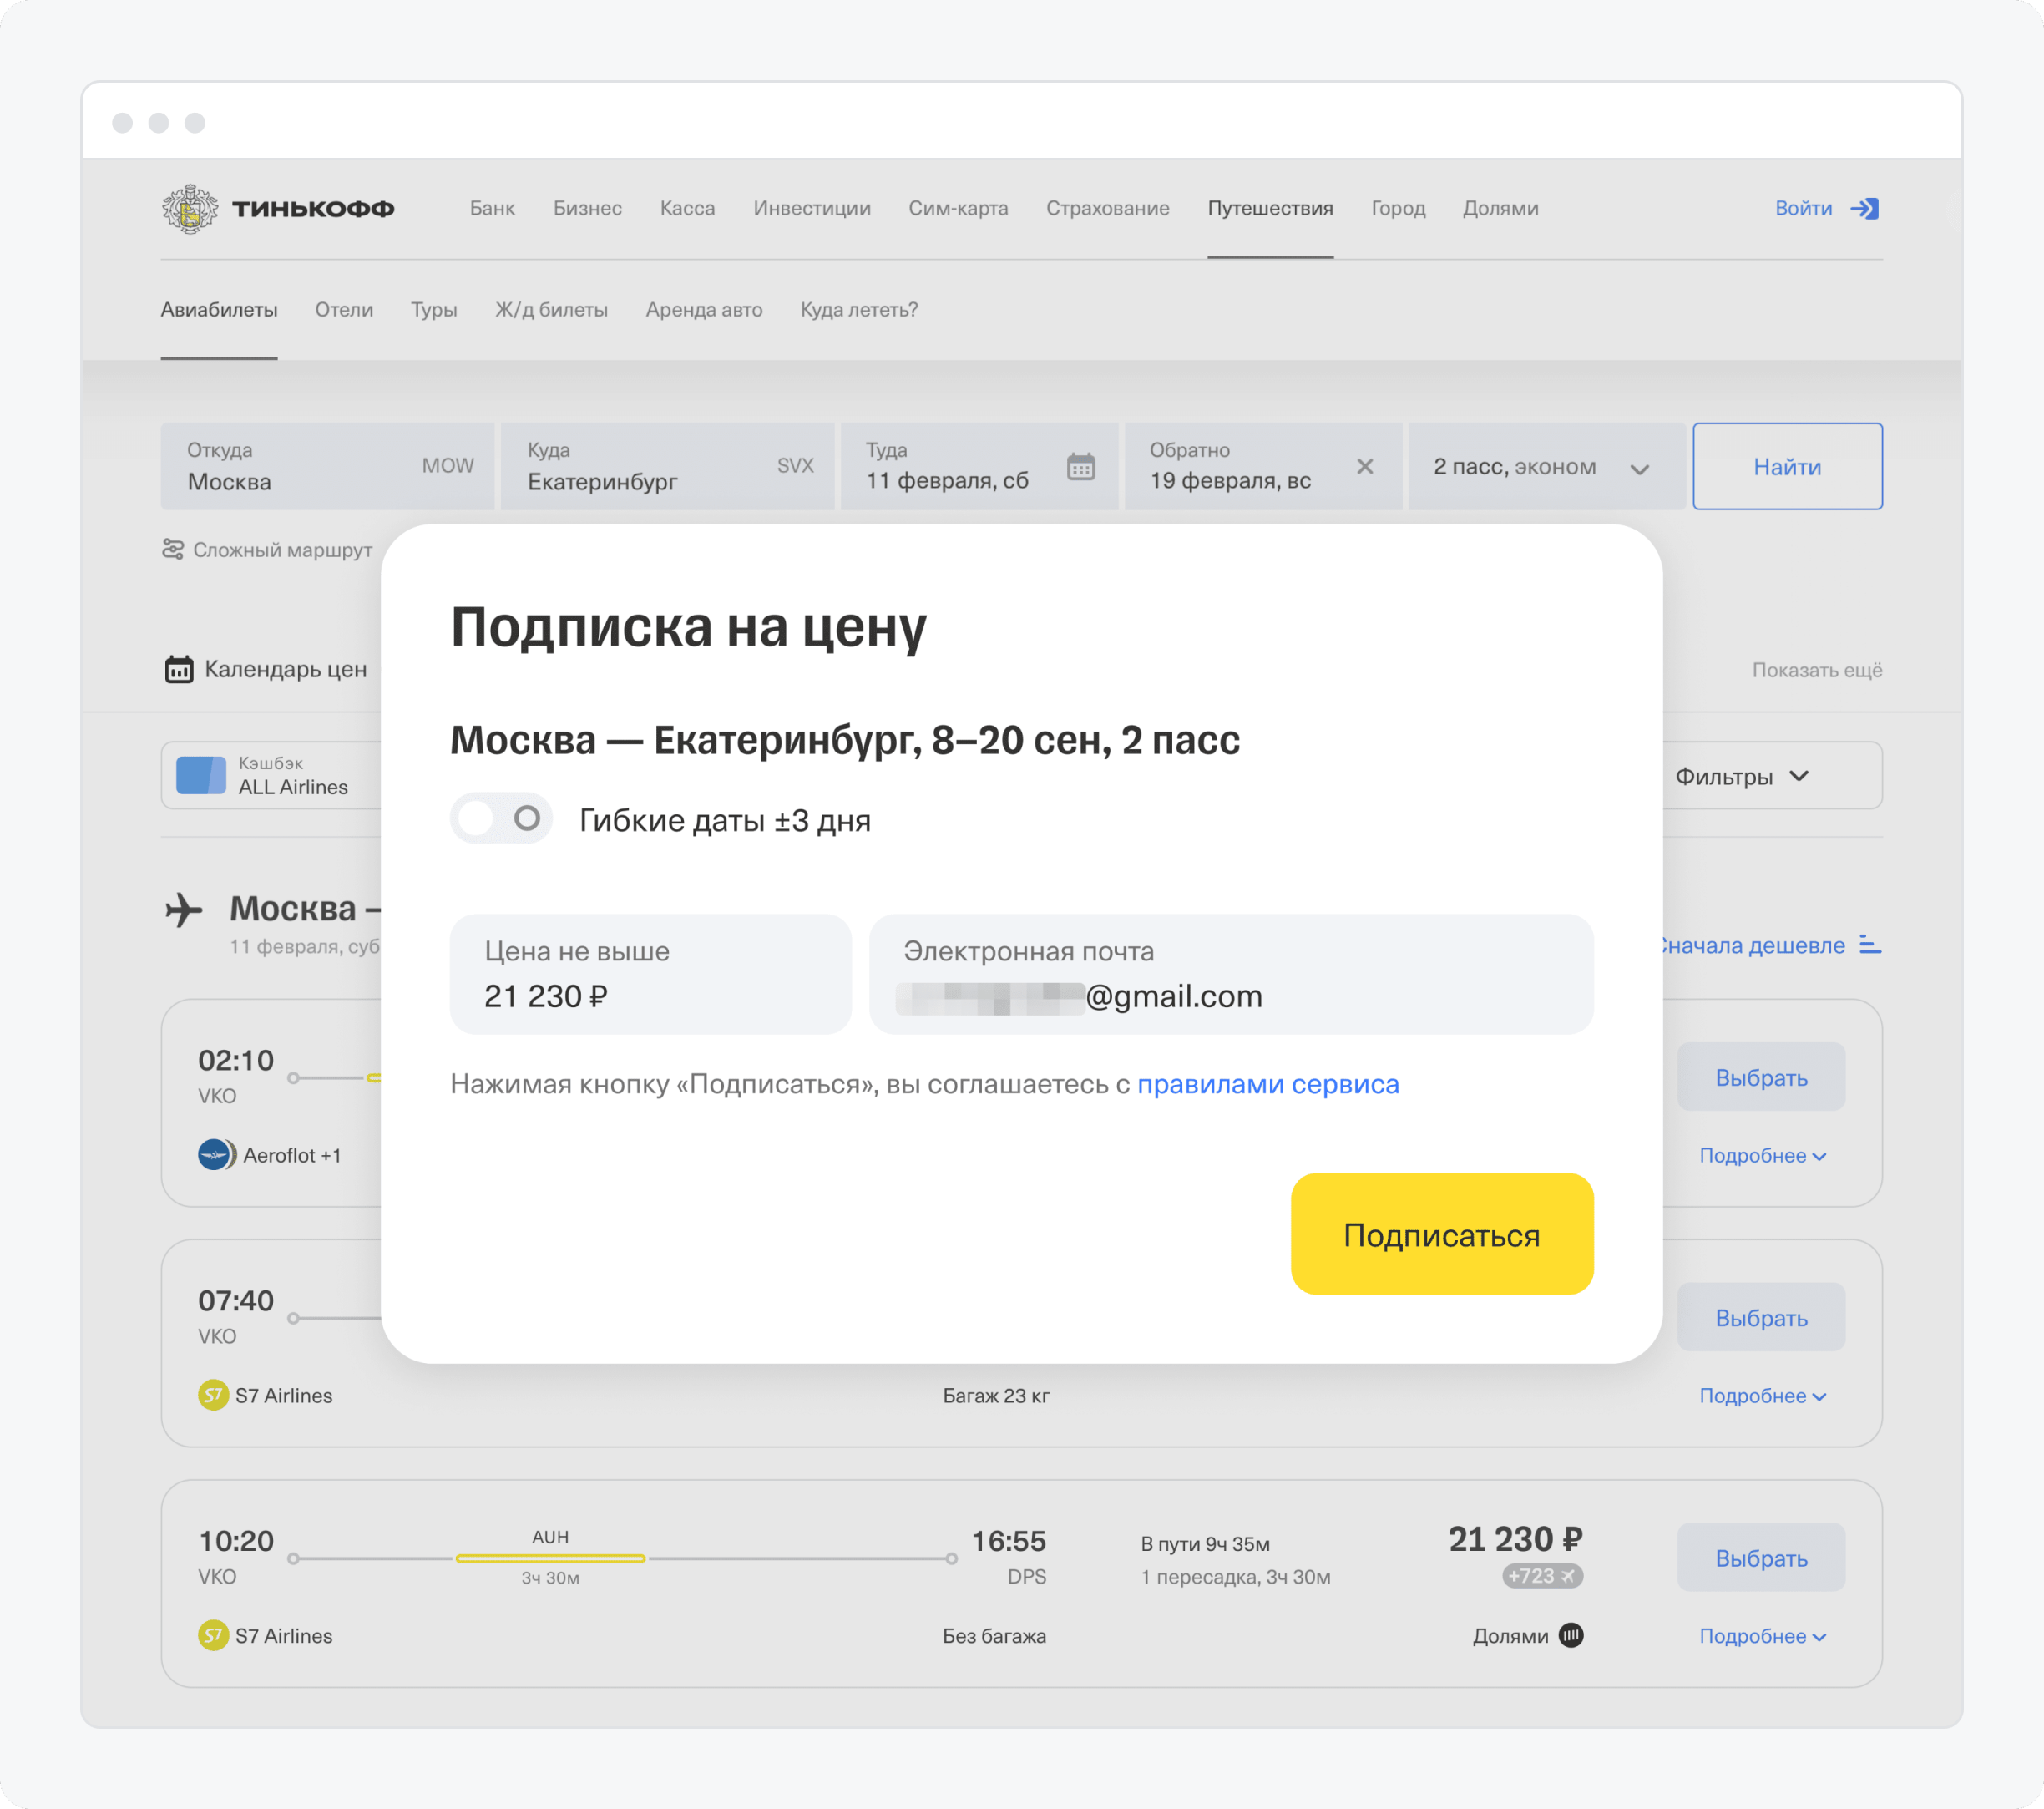
Task: Click the airplane icon beside the Москва heading
Action: pos(184,909)
